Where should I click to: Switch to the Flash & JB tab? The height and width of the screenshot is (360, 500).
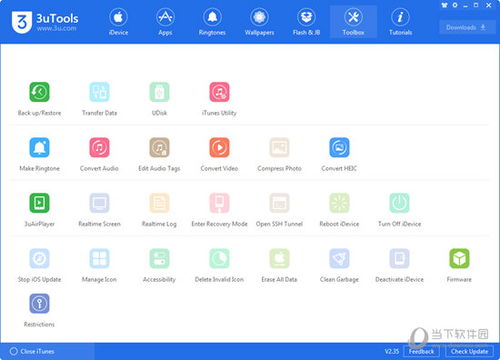point(306,22)
